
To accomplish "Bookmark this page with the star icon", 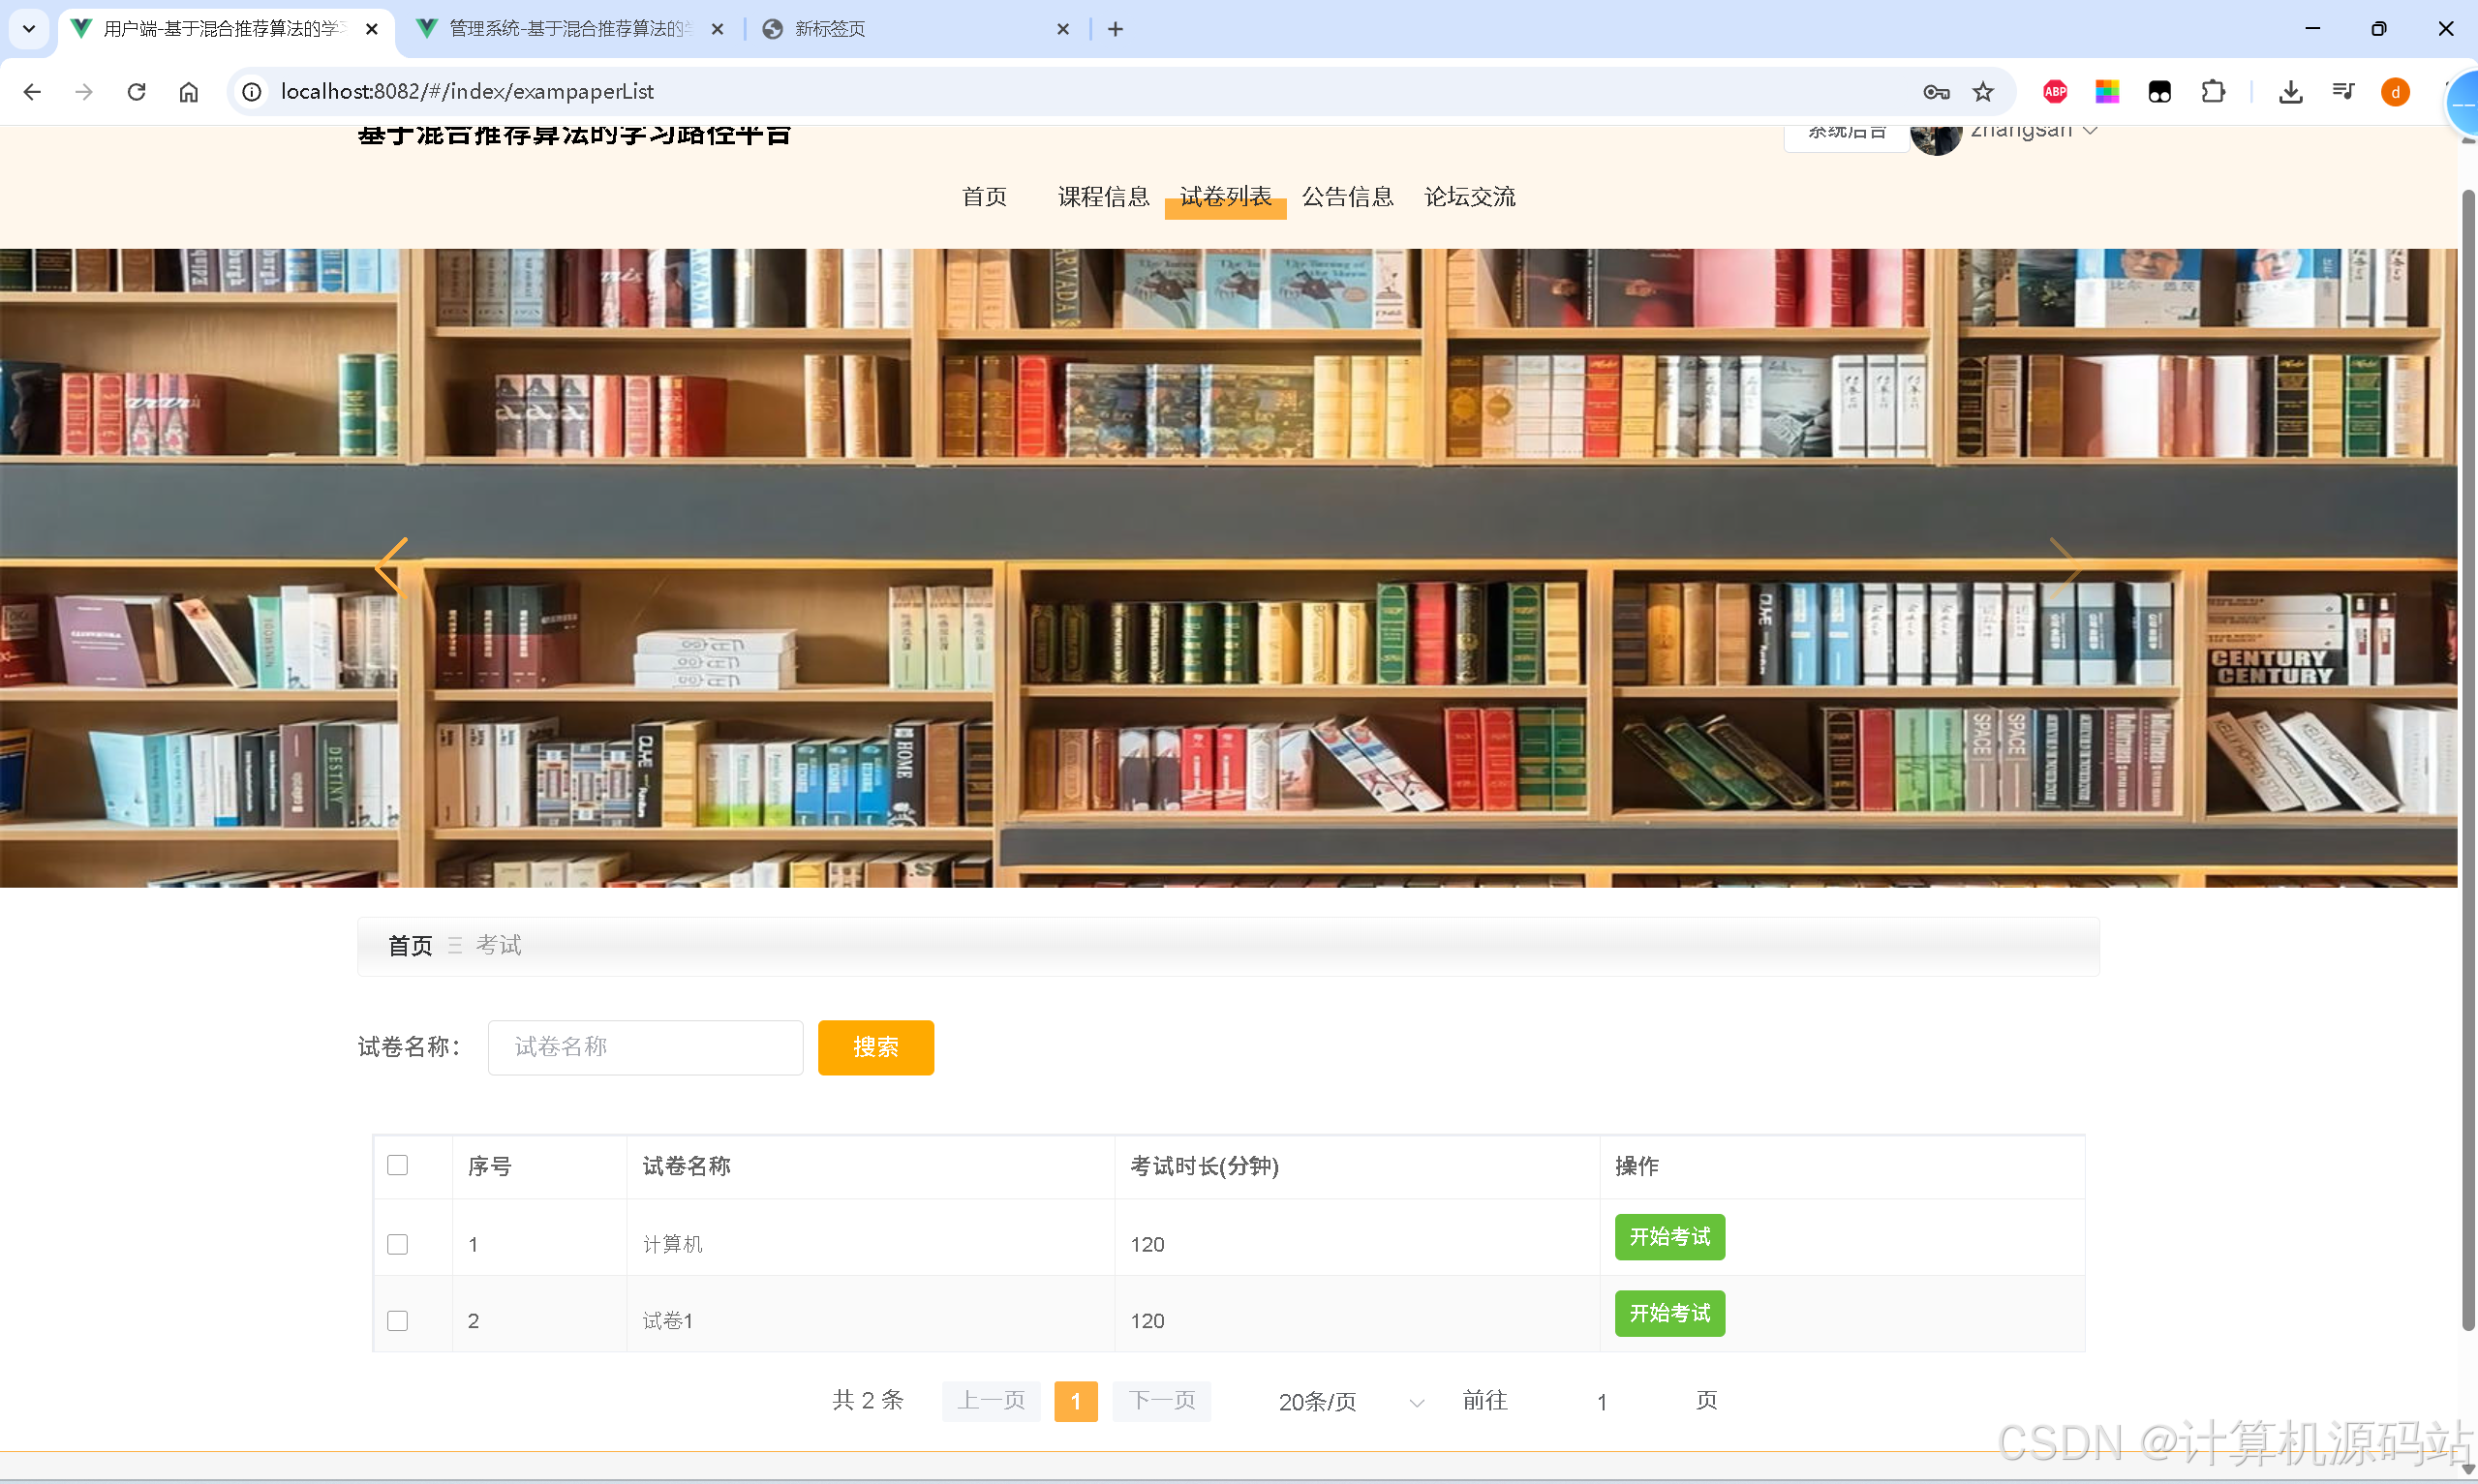I will (1985, 91).
